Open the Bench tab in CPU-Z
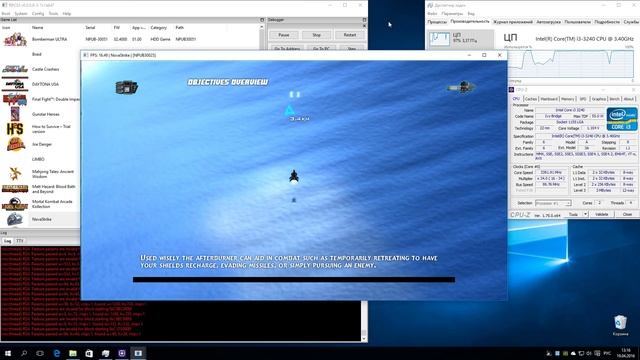This screenshot has width=640, height=360. (x=614, y=99)
